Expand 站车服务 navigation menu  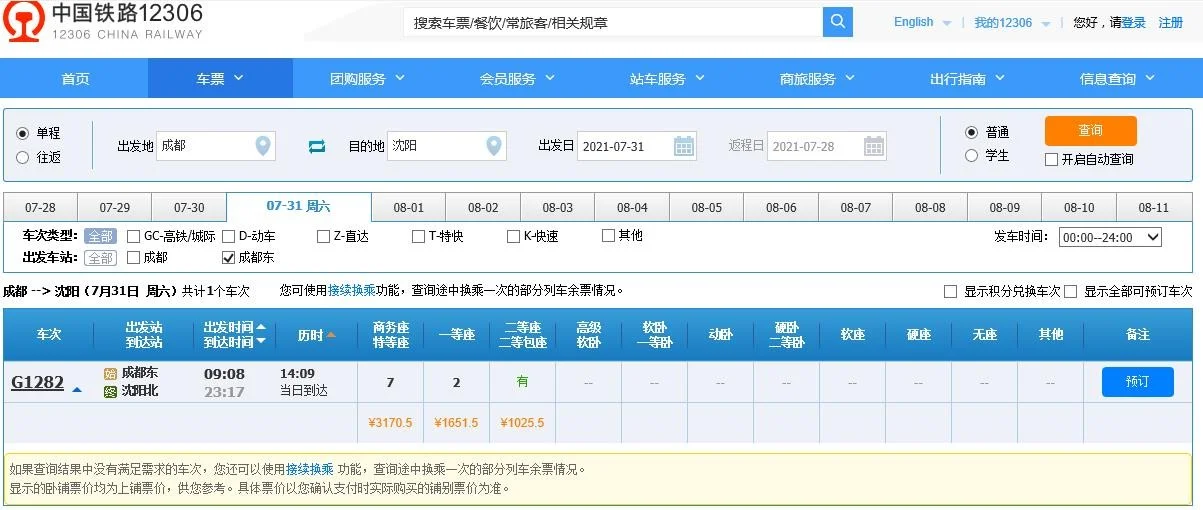(x=668, y=79)
